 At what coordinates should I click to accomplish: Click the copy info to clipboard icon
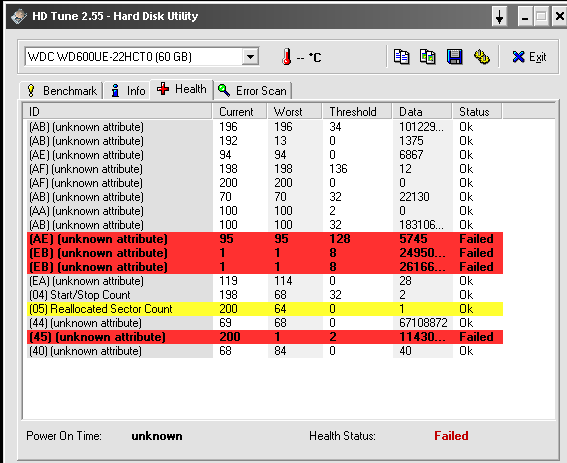(401, 57)
